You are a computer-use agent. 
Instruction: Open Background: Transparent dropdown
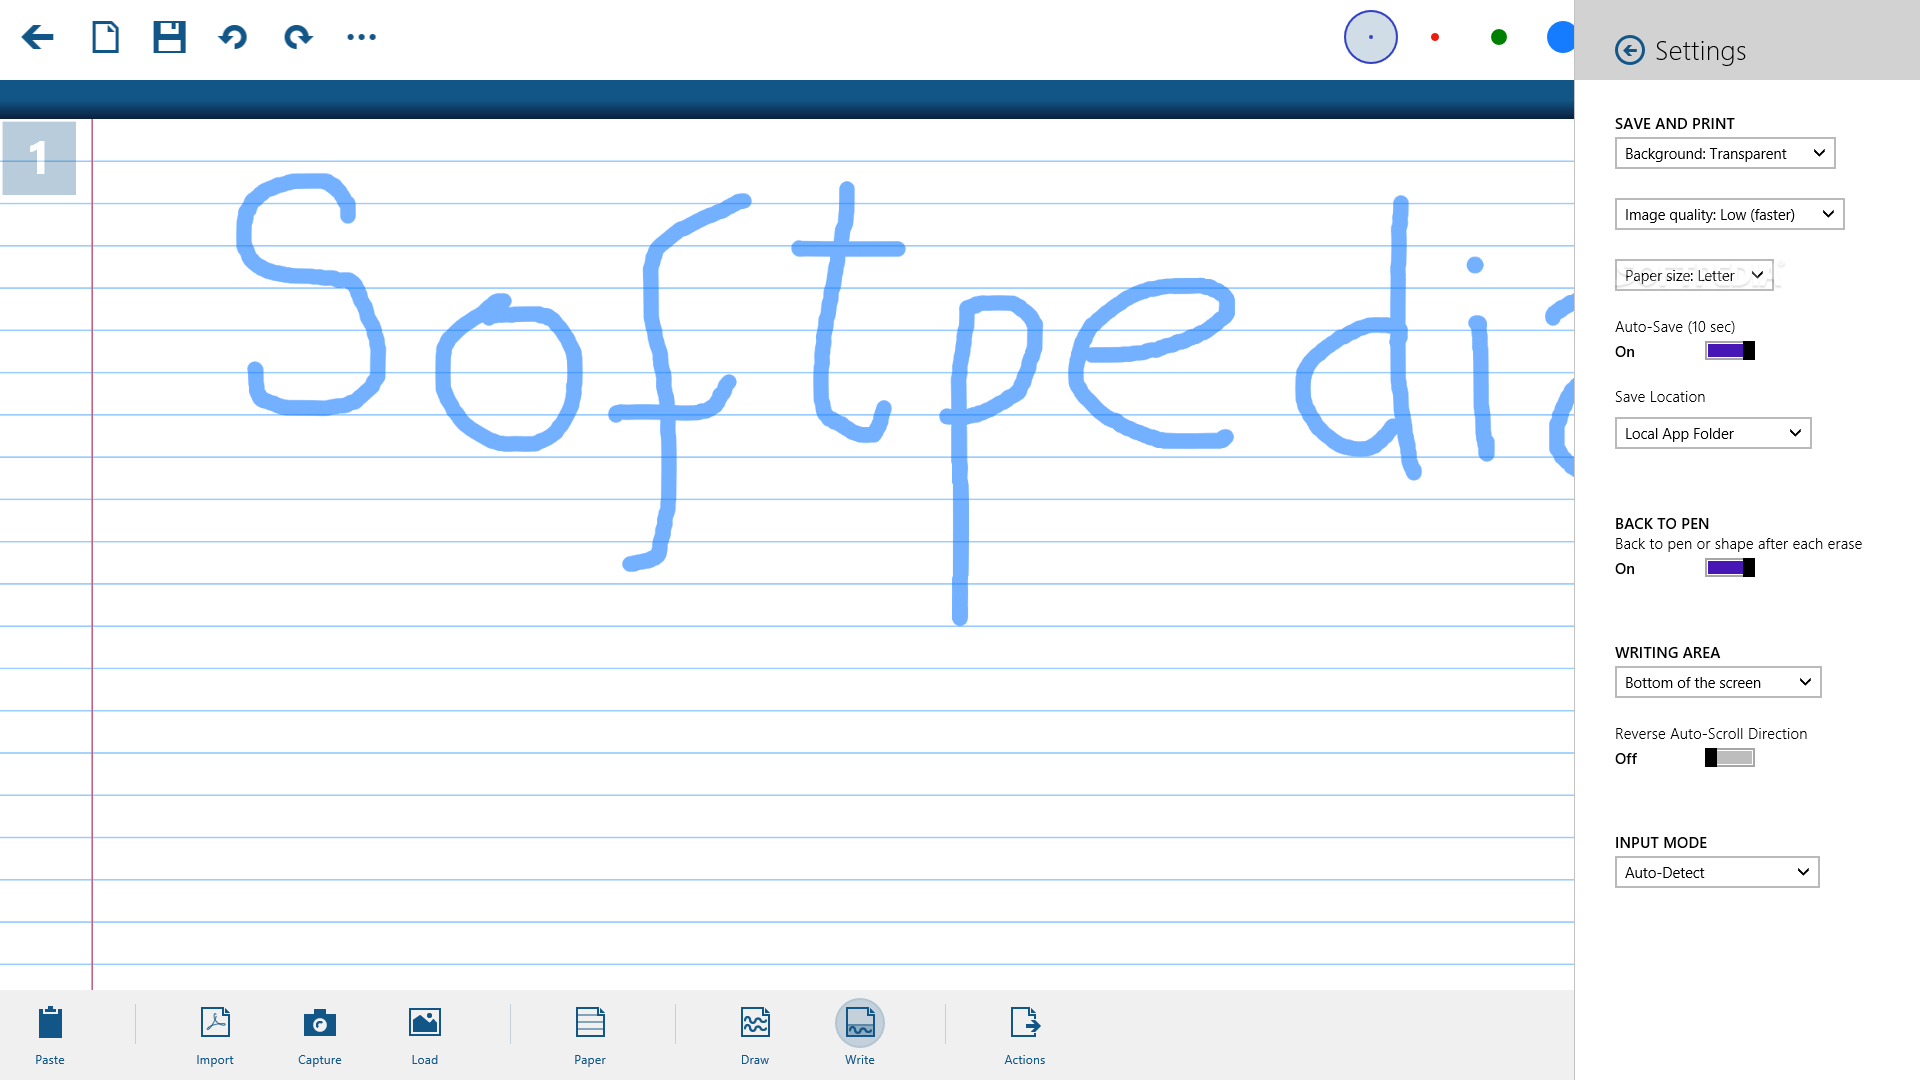point(1725,153)
